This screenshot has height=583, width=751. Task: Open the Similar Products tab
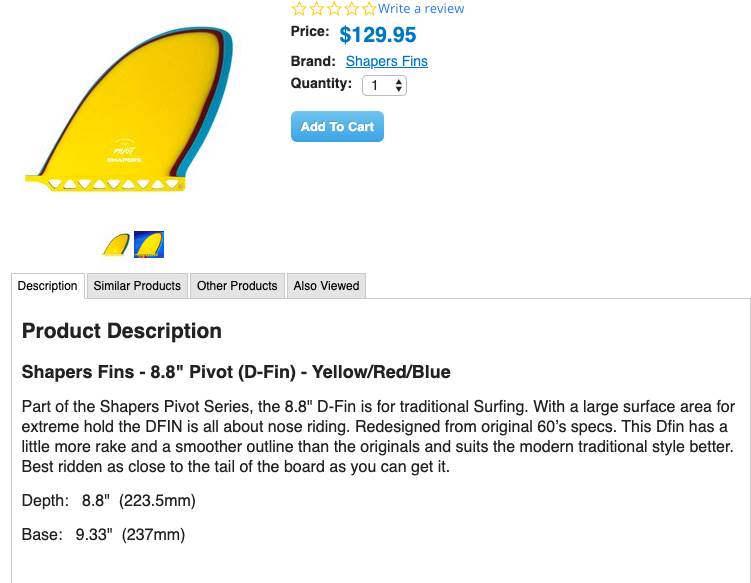click(x=137, y=286)
